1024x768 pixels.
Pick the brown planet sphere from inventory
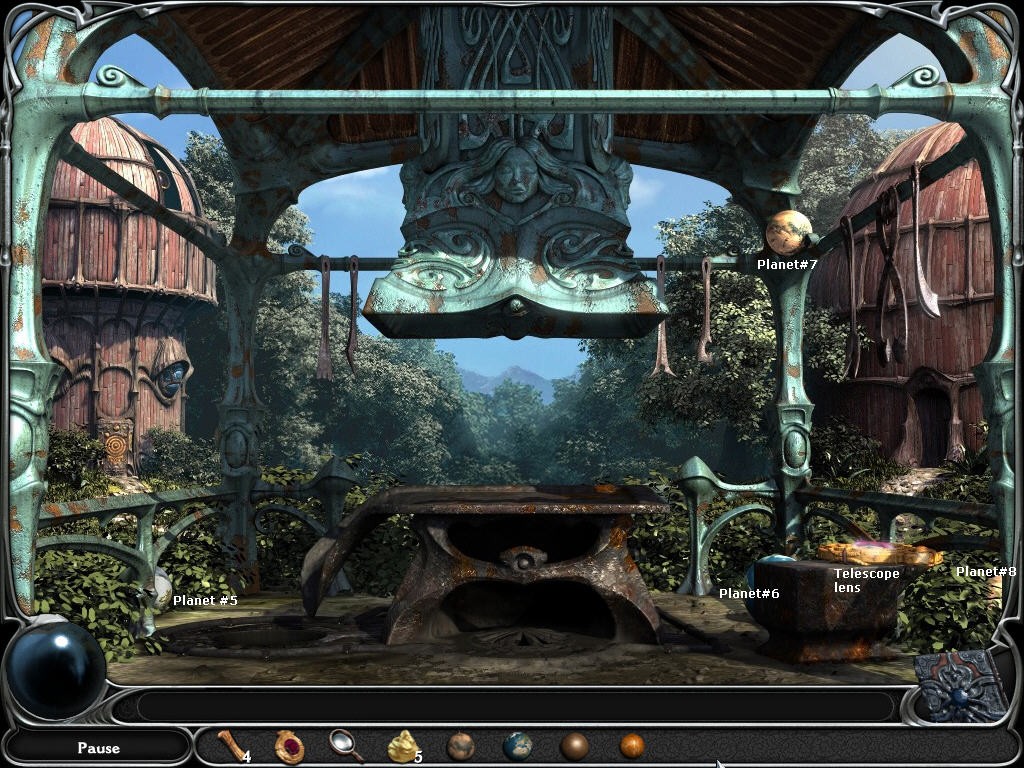click(x=572, y=748)
